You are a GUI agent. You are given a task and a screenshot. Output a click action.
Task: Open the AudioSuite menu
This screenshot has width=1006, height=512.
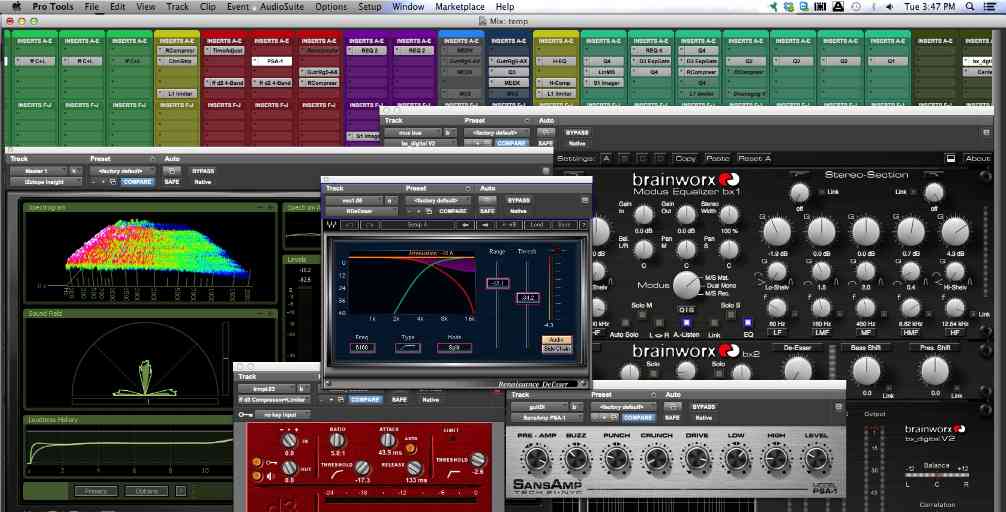(x=282, y=6)
